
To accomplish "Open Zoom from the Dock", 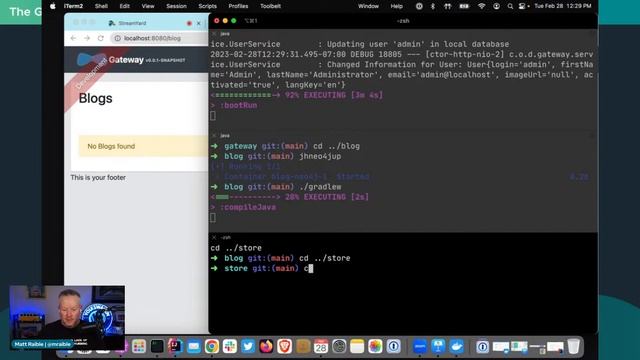I will [x=420, y=346].
